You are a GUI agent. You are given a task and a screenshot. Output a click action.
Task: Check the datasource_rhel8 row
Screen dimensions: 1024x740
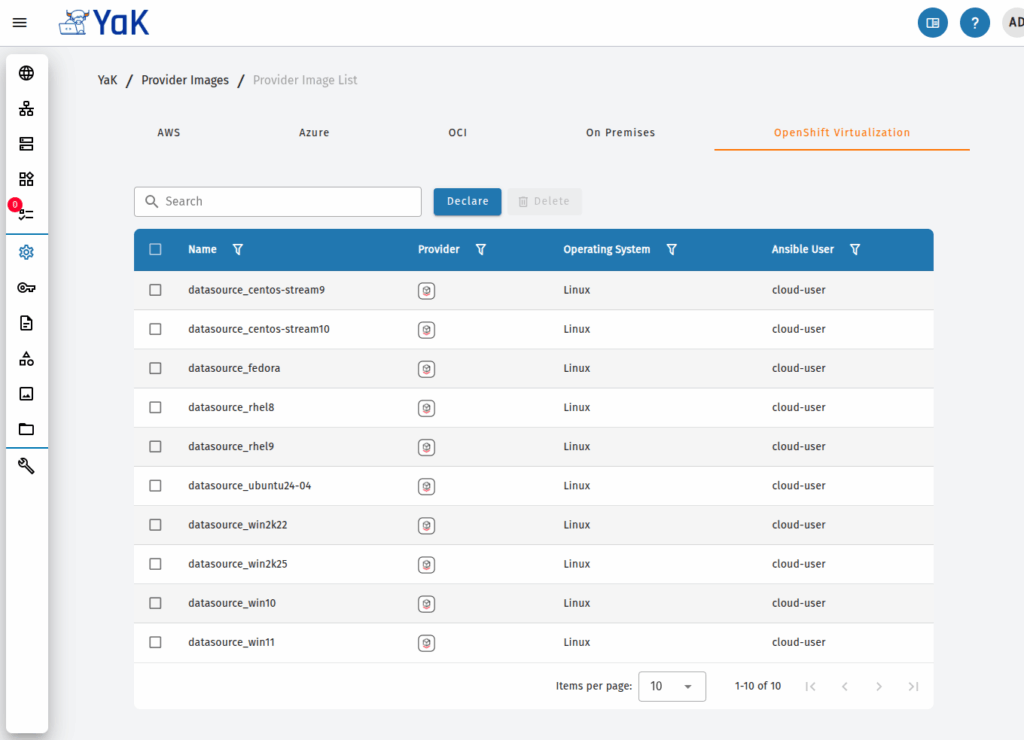tap(155, 408)
